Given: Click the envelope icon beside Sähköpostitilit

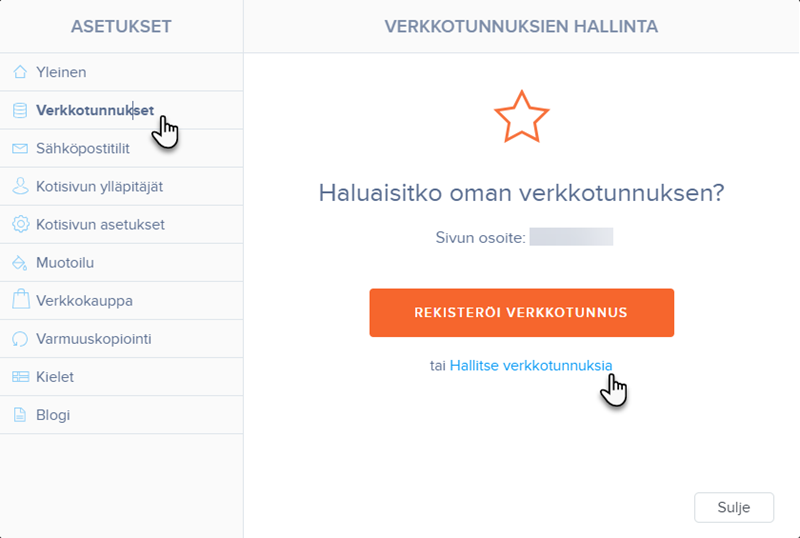Looking at the screenshot, I should (20, 149).
